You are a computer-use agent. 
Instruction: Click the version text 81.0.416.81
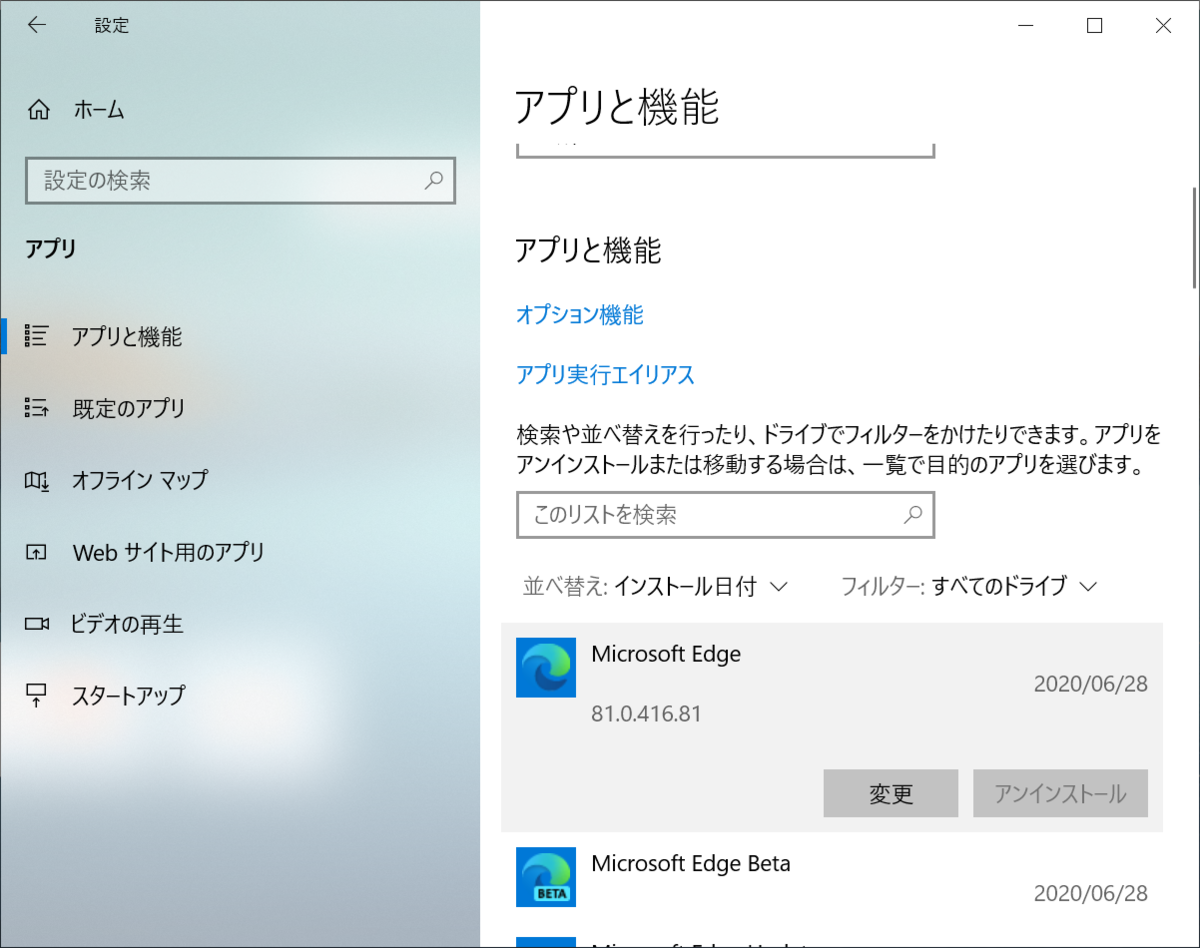[x=646, y=714]
